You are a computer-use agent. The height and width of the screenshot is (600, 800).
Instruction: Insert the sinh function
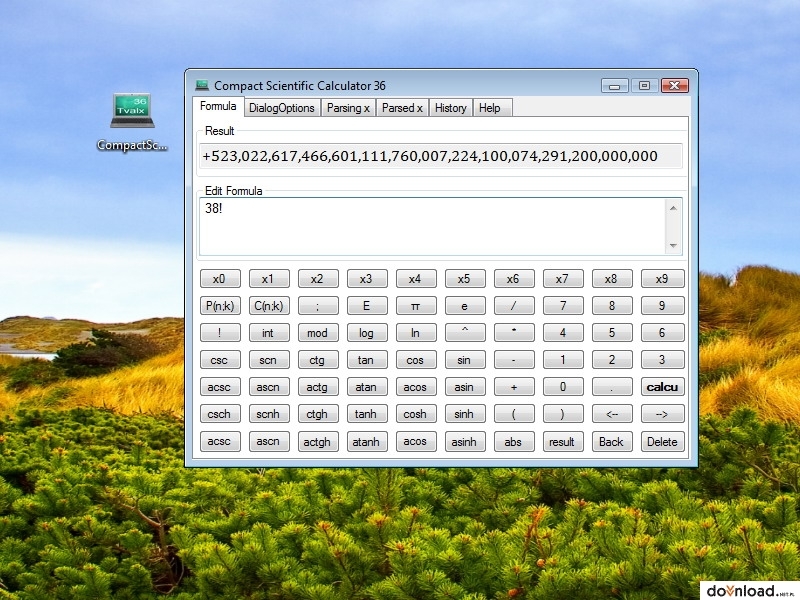pyautogui.click(x=465, y=414)
